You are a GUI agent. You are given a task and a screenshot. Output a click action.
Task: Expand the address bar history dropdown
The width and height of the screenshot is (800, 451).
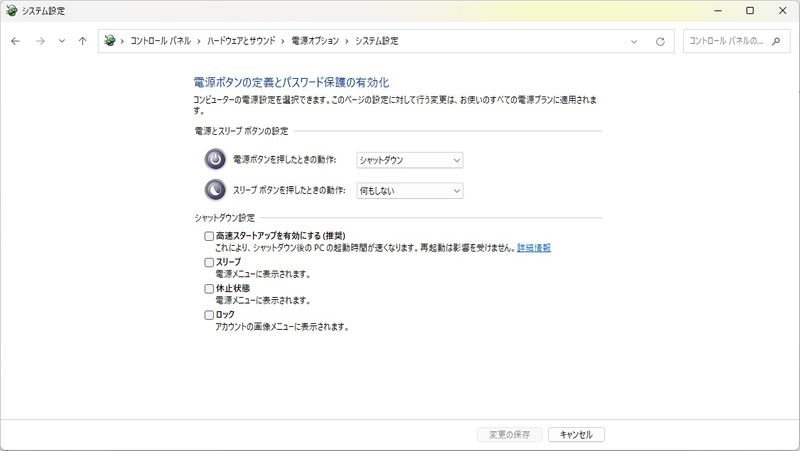point(635,41)
